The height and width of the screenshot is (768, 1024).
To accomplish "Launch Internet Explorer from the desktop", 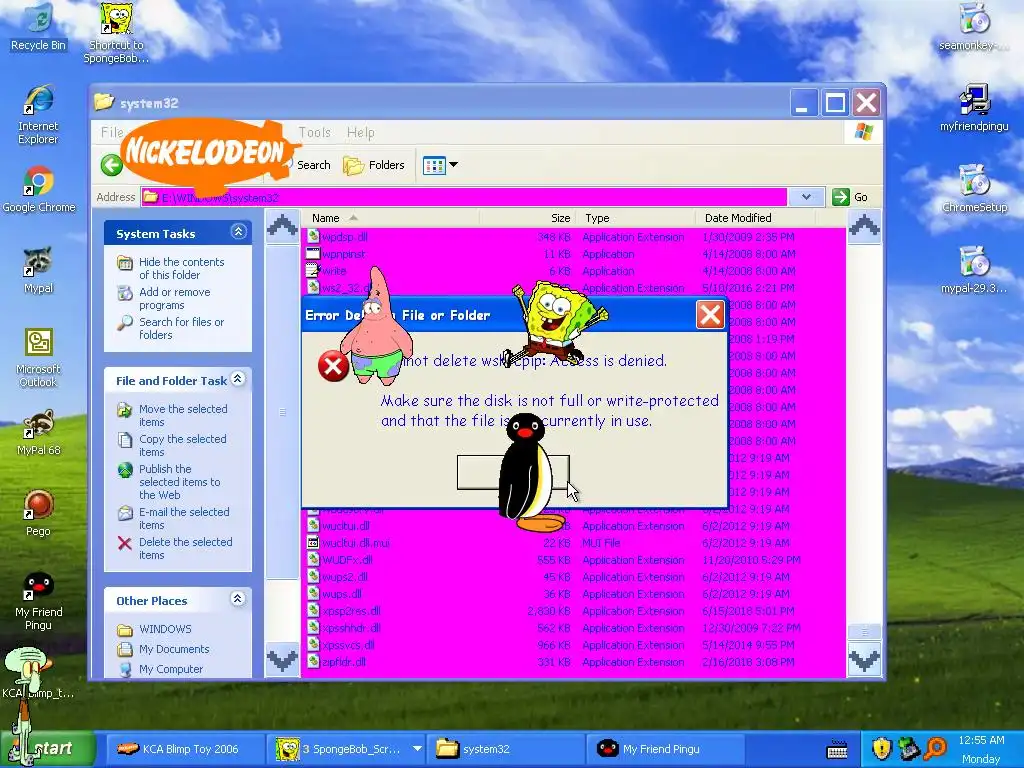I will point(38,114).
